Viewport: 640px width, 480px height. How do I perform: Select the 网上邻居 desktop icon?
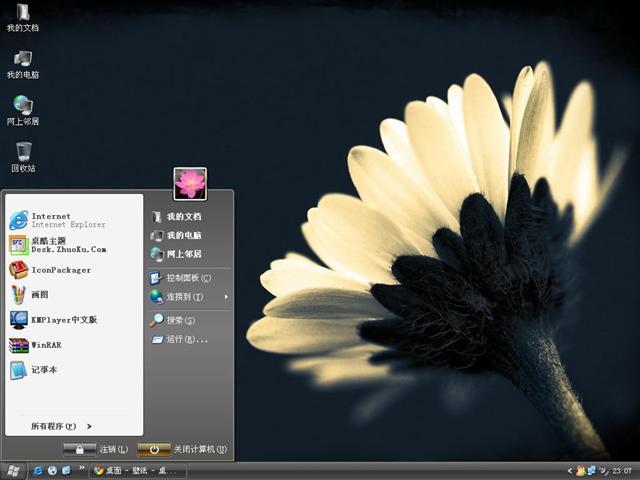[23, 106]
